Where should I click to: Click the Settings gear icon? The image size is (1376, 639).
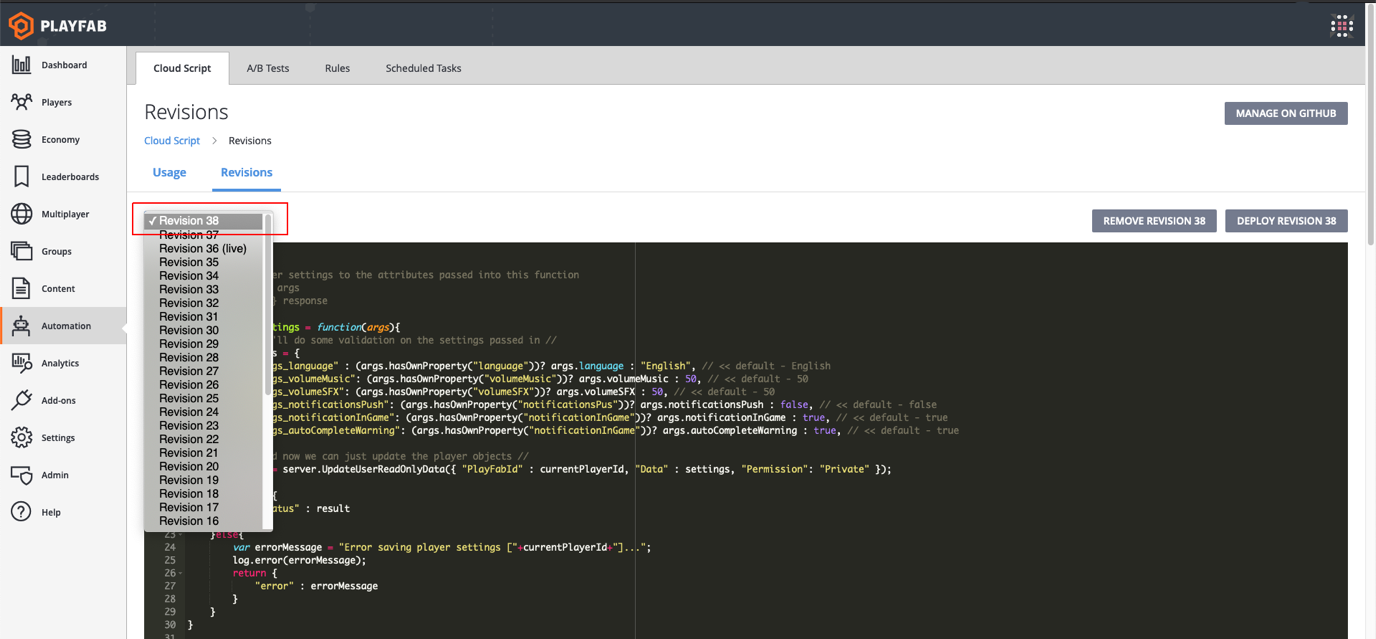pos(21,437)
